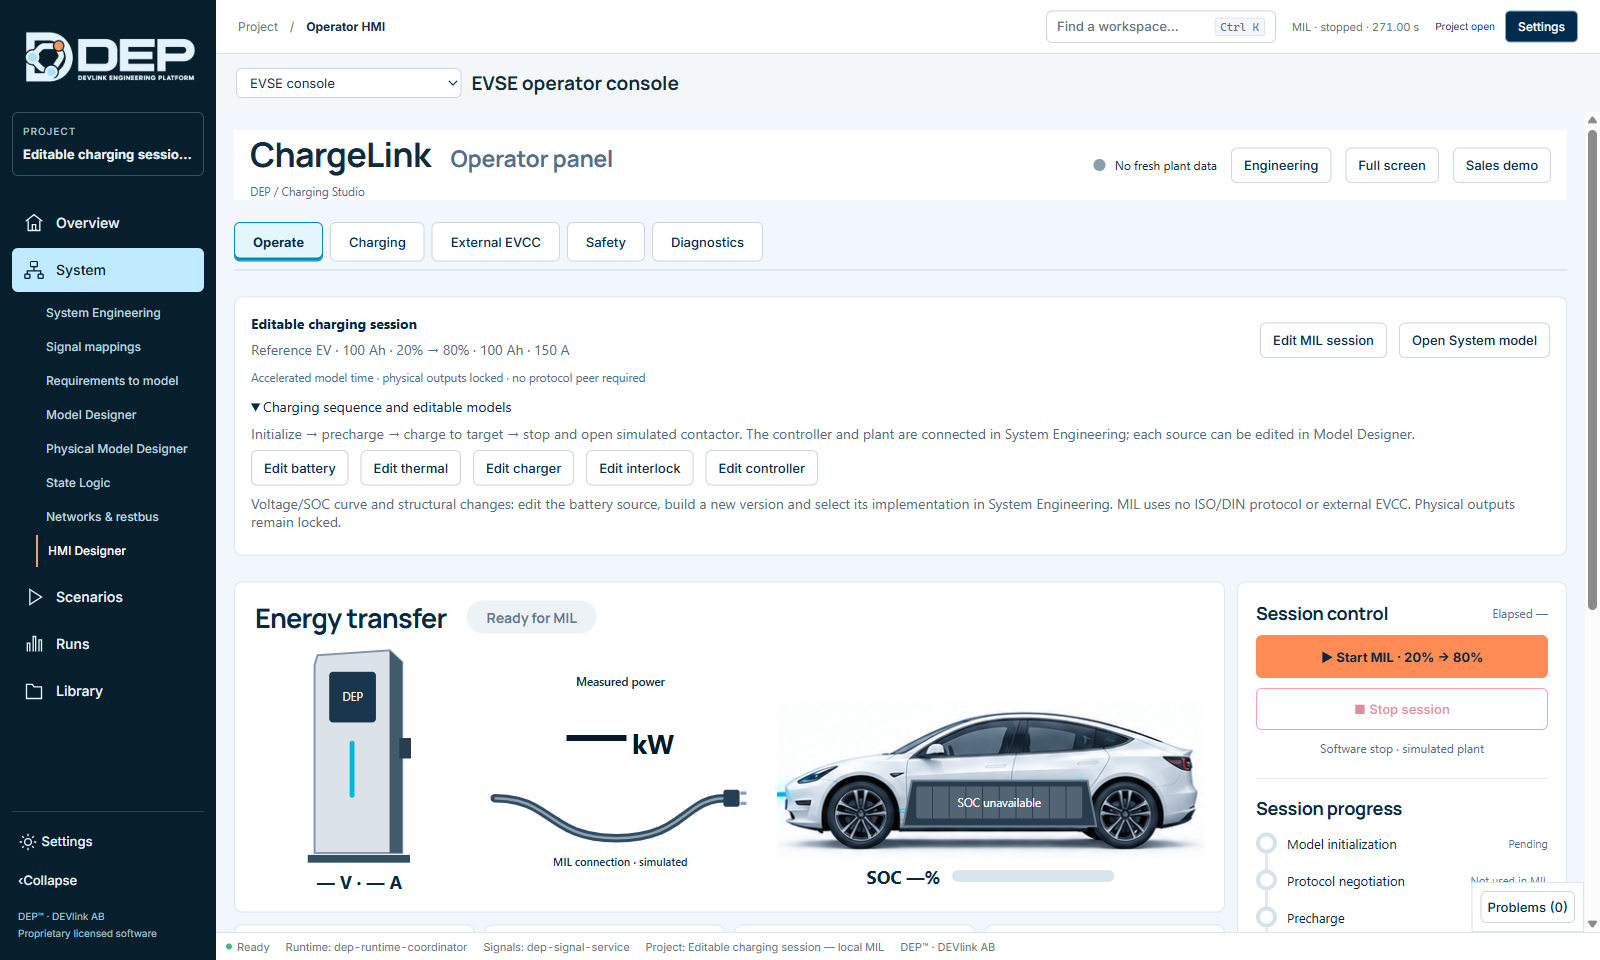1600x960 pixels.
Task: Select the Diagnostics tab
Action: [707, 242]
